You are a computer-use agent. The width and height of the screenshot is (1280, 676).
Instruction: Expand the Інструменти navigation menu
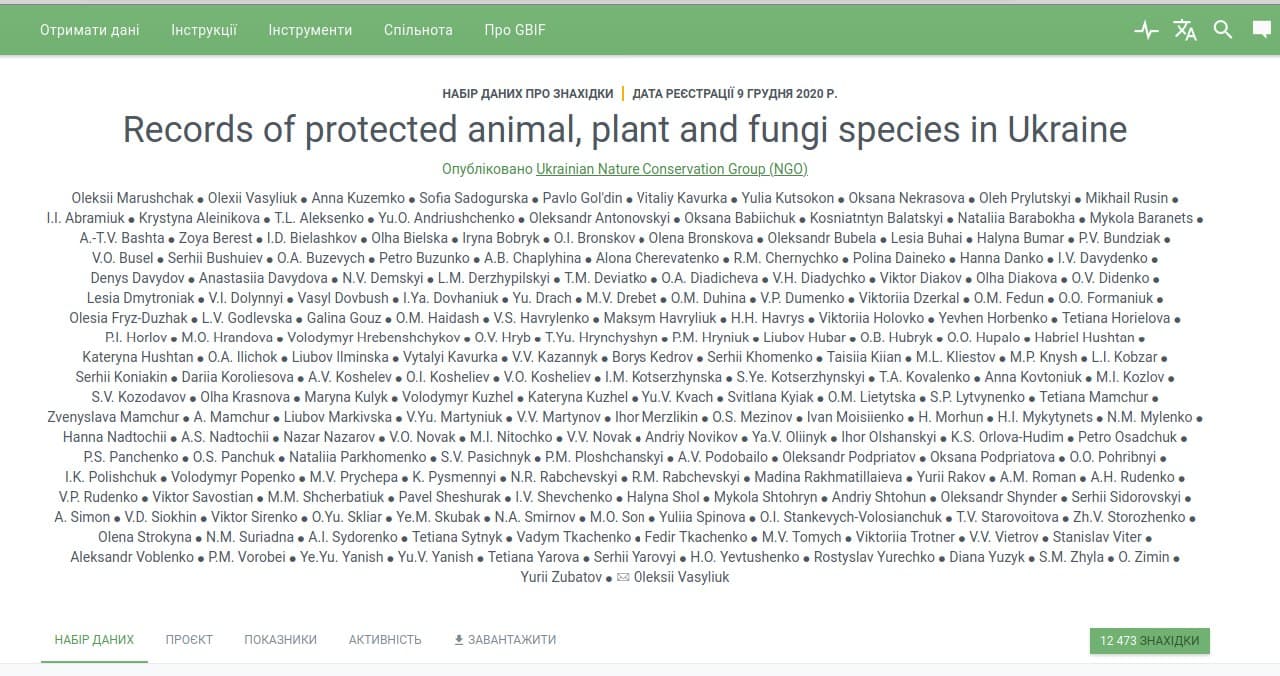coord(310,30)
